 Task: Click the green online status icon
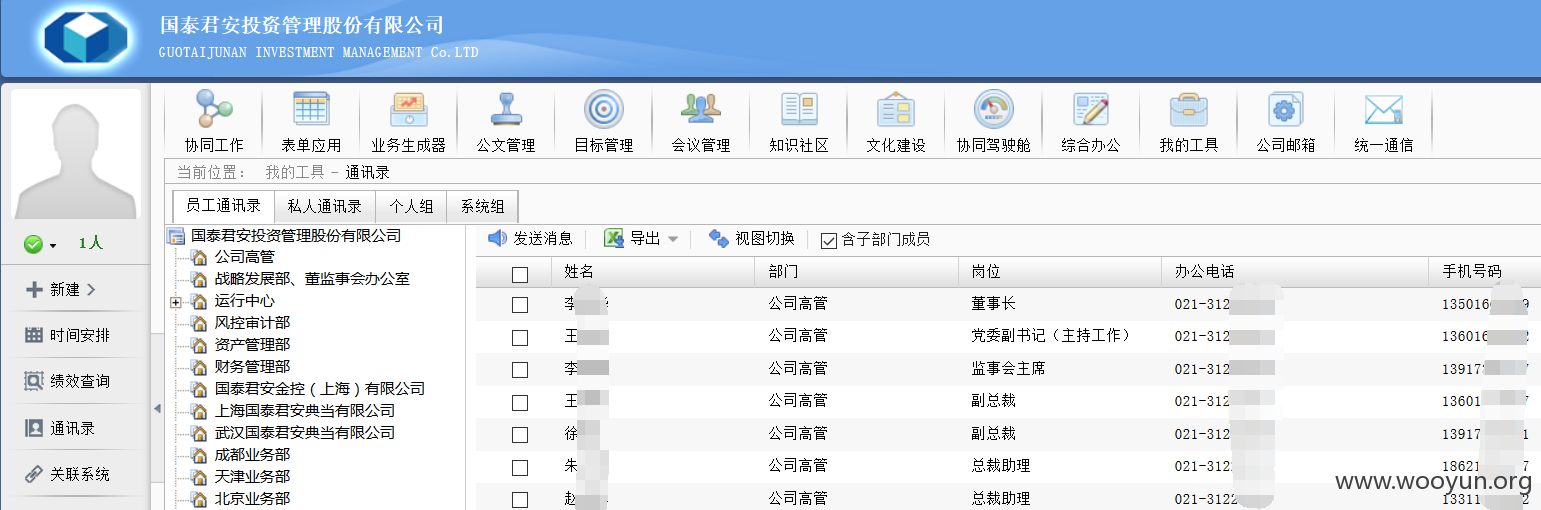tap(33, 244)
